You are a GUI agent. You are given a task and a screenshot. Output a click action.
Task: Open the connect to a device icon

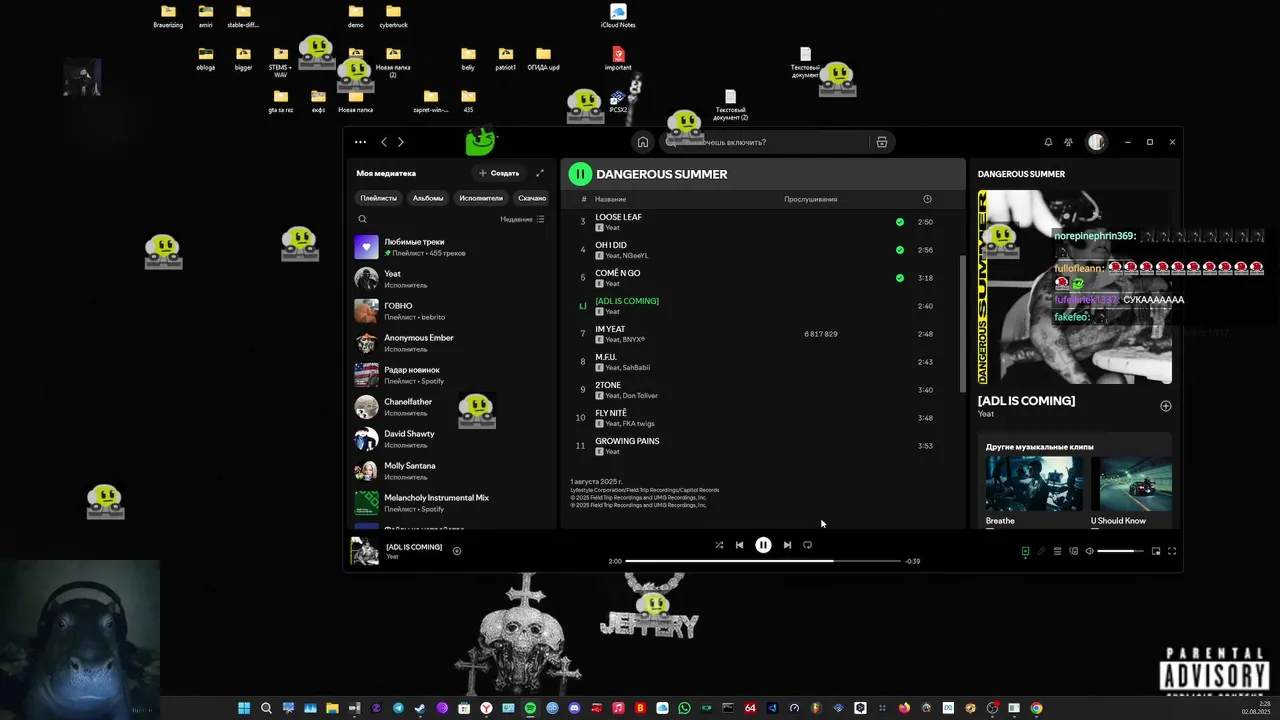click(x=1073, y=551)
